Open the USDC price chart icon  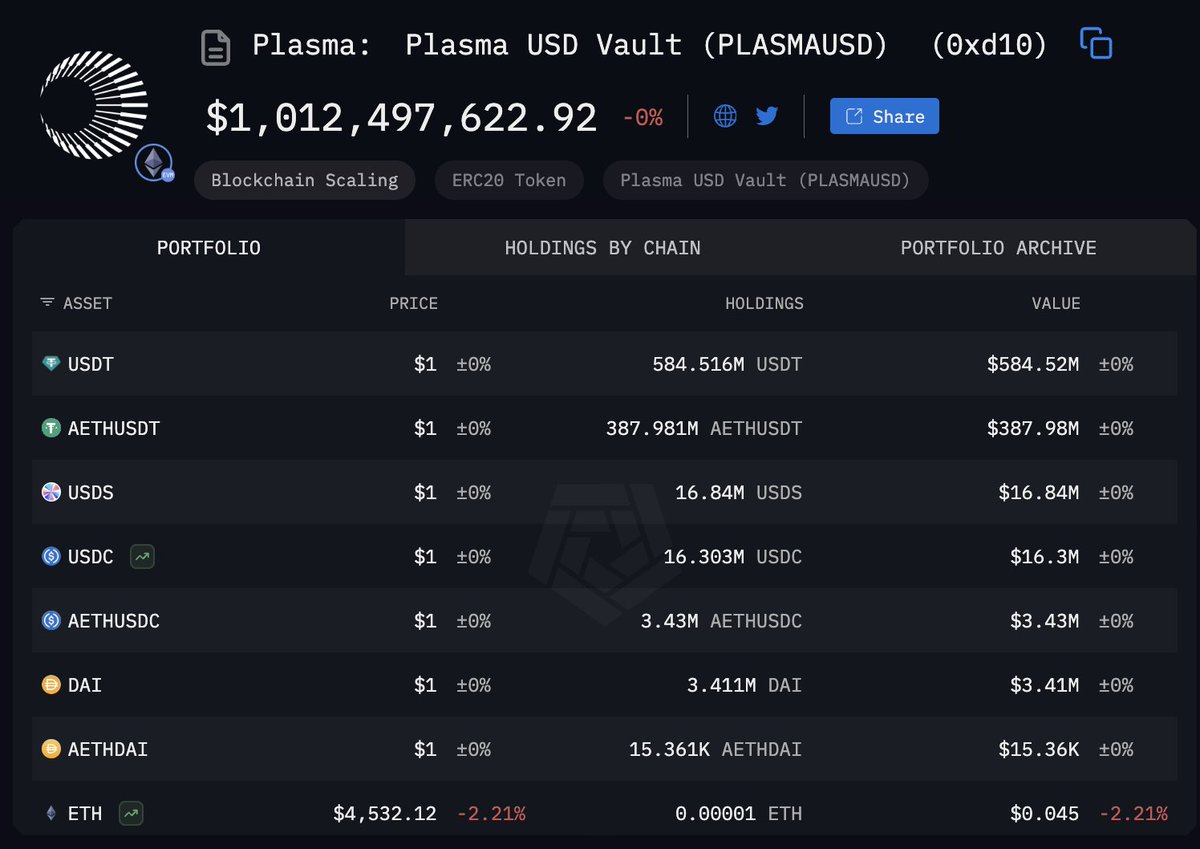pos(141,556)
